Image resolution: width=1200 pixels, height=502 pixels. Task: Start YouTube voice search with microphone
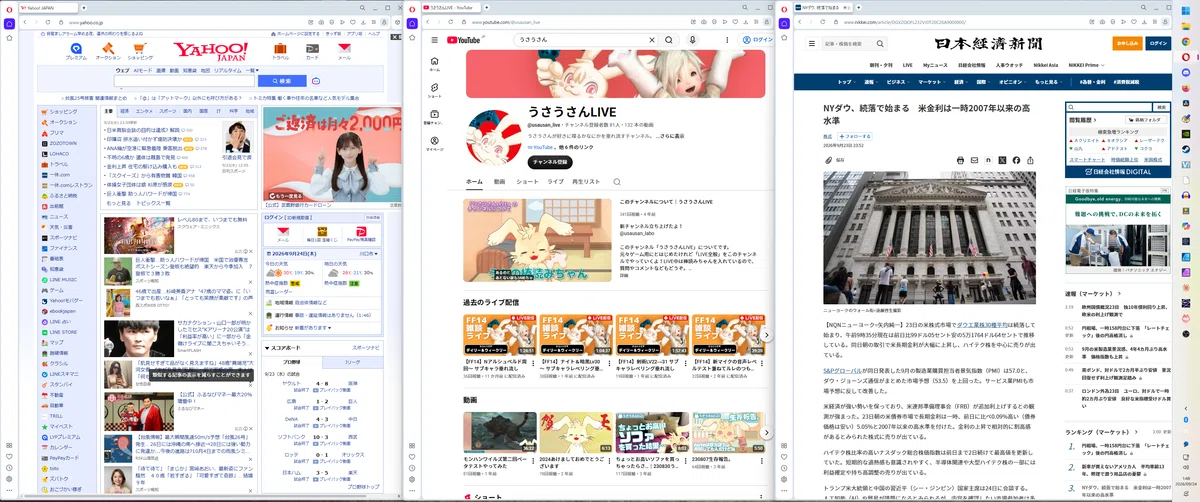(x=693, y=40)
